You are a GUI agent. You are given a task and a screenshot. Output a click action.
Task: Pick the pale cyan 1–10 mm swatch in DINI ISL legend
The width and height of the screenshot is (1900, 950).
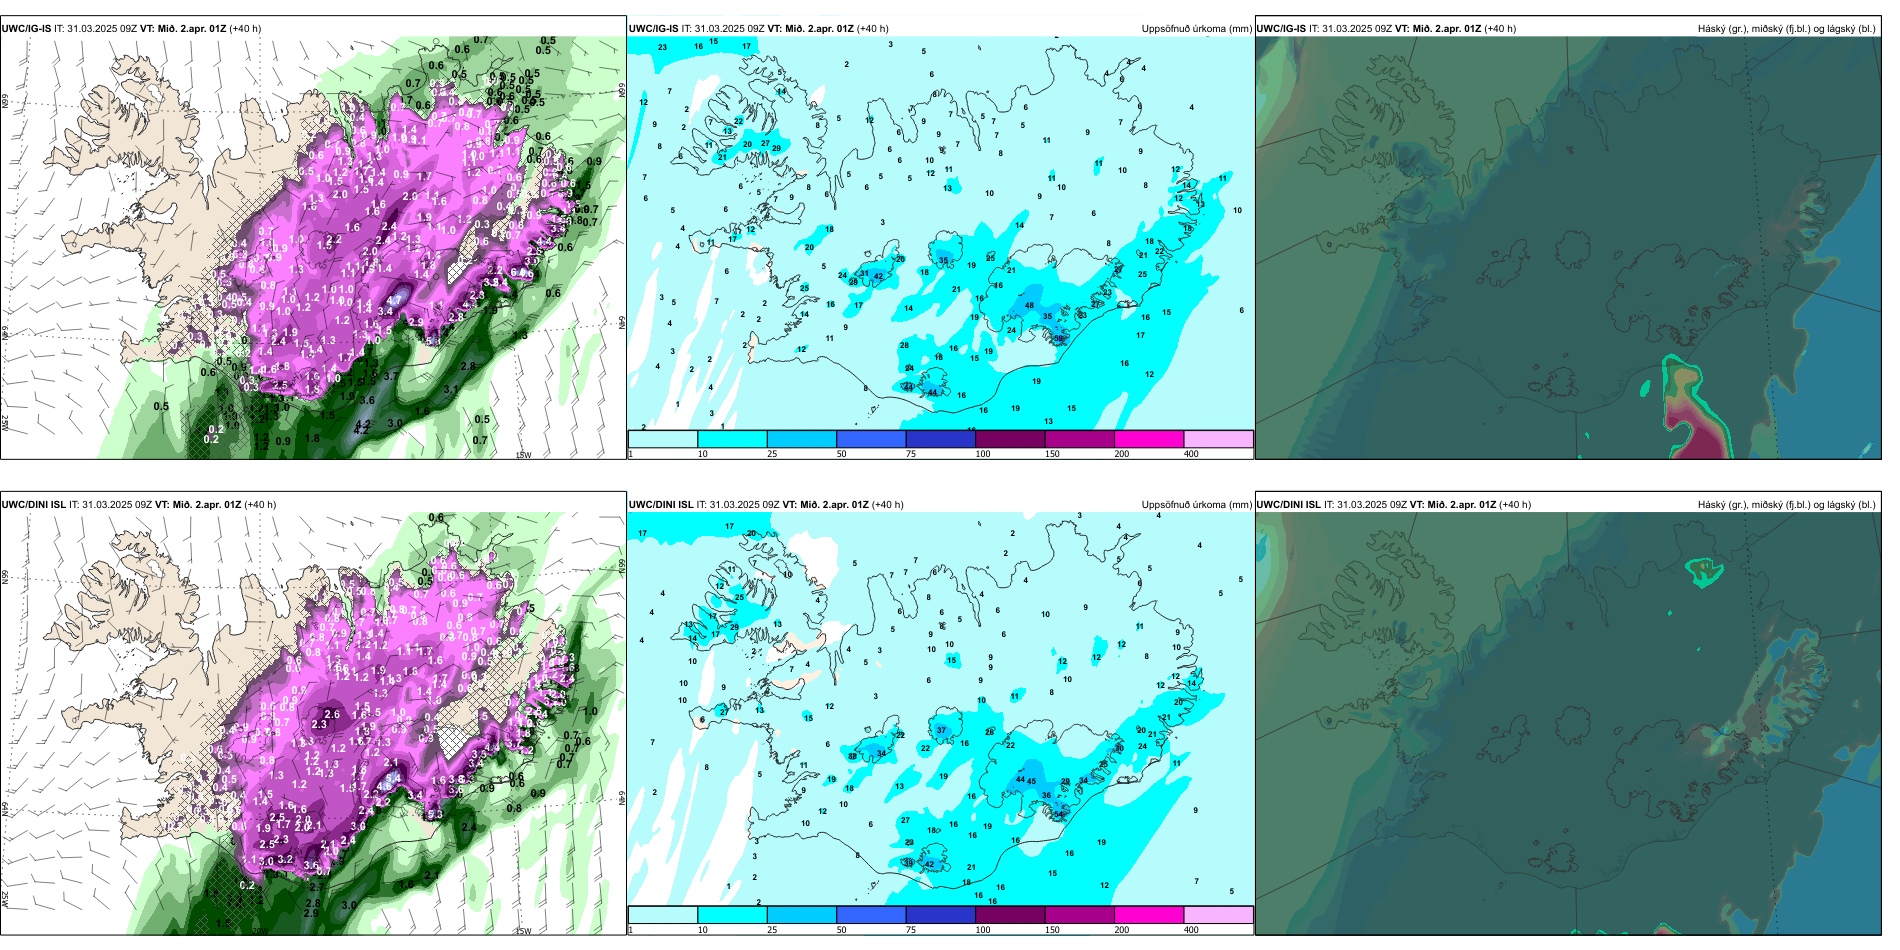(663, 915)
